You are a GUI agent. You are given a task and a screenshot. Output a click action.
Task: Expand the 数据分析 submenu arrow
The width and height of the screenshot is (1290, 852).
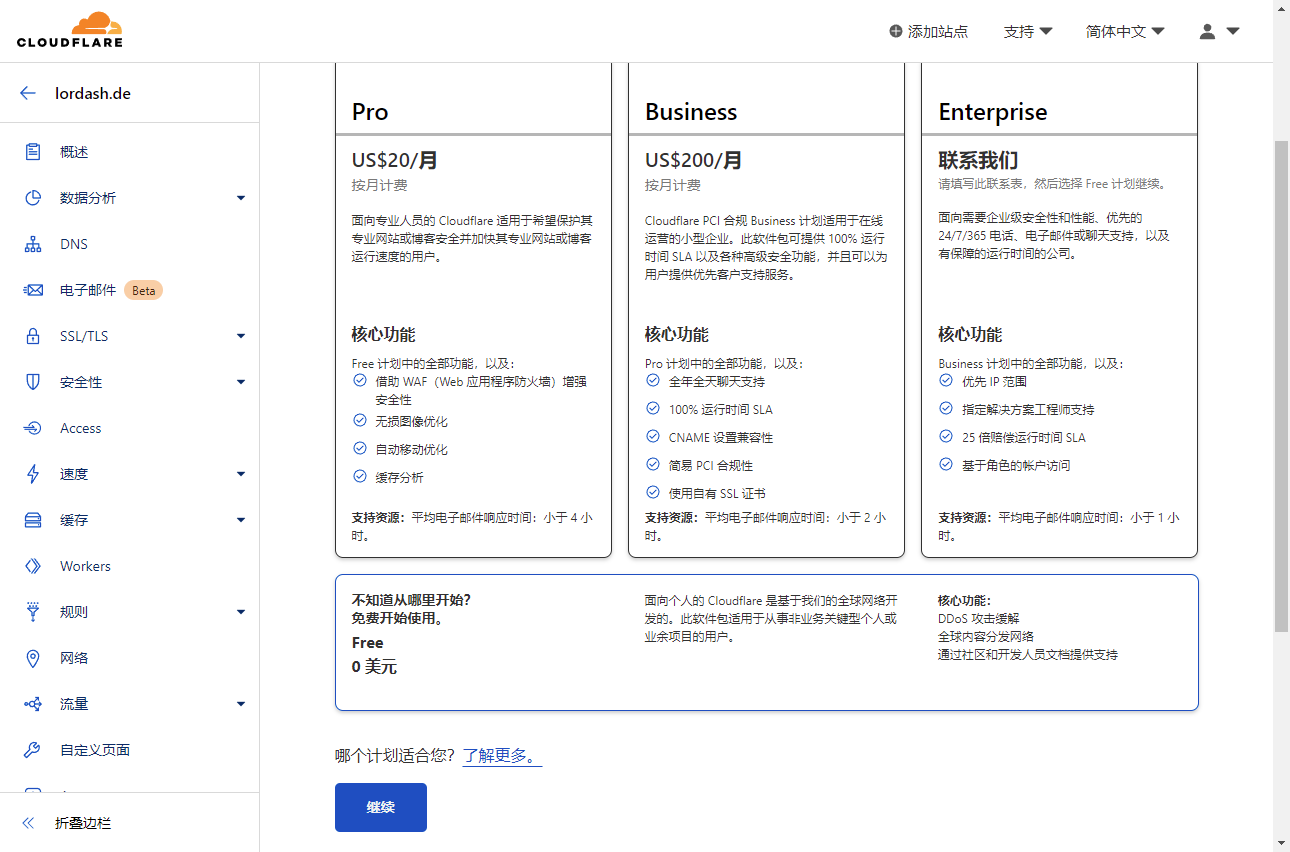click(241, 198)
